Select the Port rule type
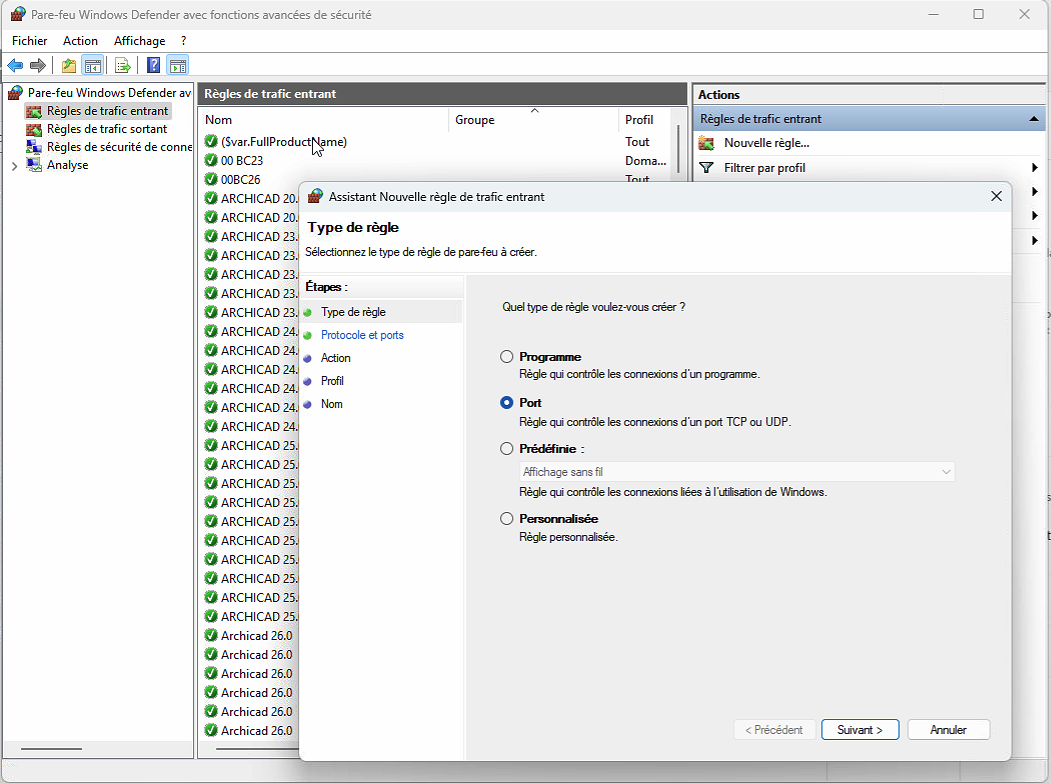Image resolution: width=1051 pixels, height=783 pixels. tap(507, 403)
